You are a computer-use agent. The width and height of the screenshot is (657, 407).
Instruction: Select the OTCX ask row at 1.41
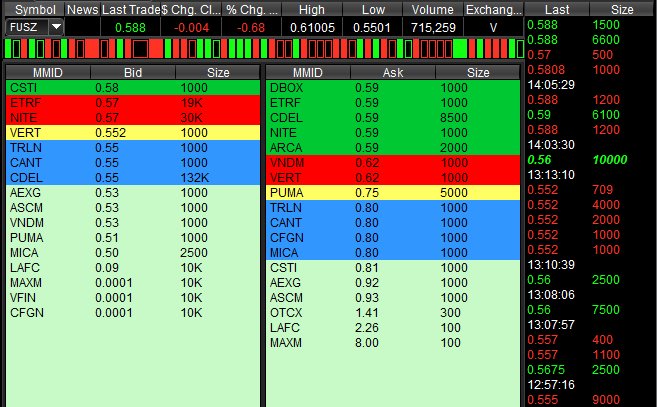pos(393,313)
